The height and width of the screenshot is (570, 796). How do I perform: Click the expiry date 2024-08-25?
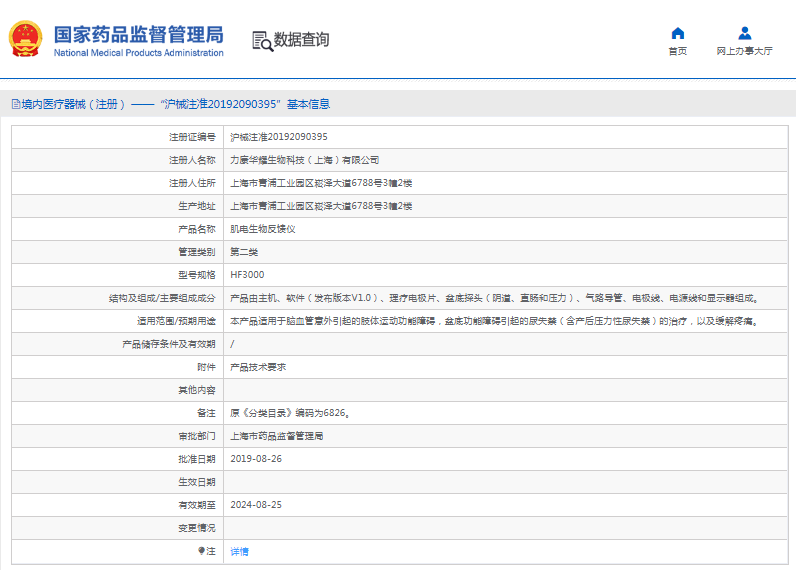pyautogui.click(x=256, y=505)
